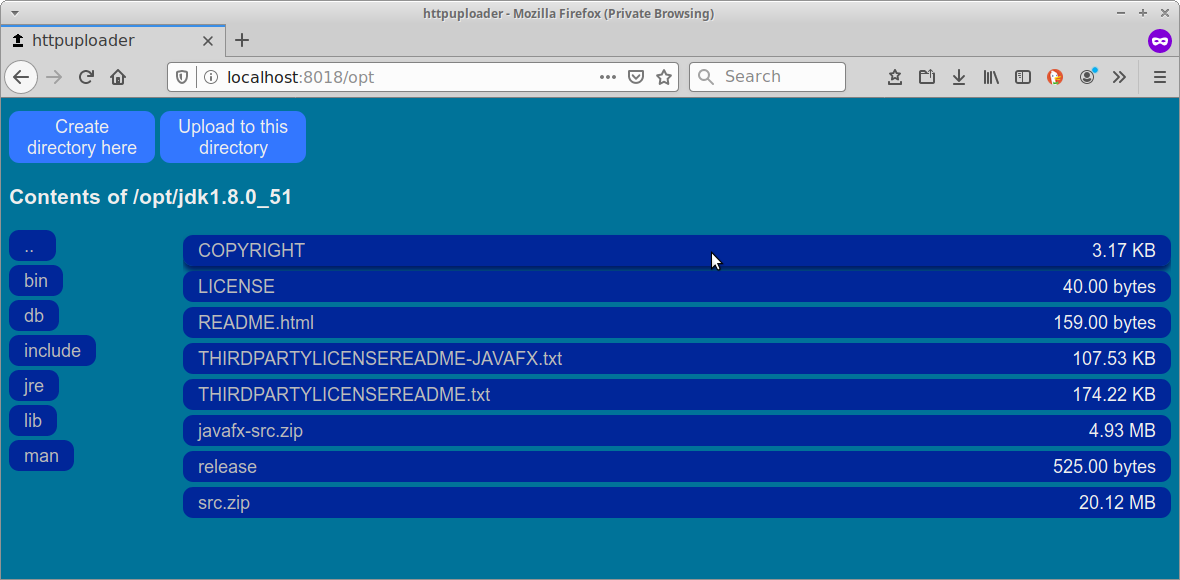
Task: Download the javafx-src.zip file
Action: [x=251, y=431]
